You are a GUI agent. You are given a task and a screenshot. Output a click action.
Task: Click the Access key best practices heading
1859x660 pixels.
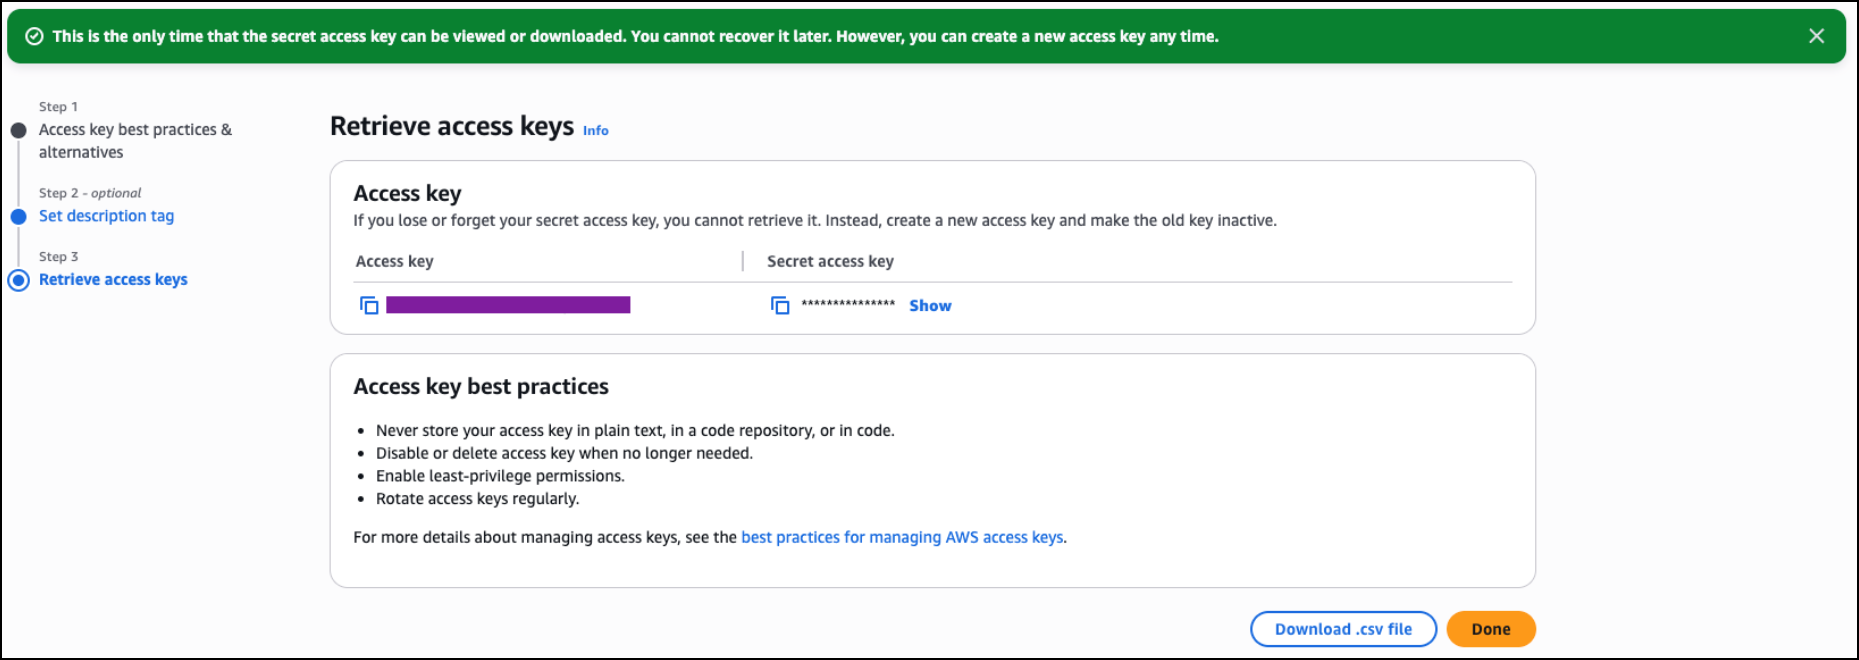pos(481,386)
